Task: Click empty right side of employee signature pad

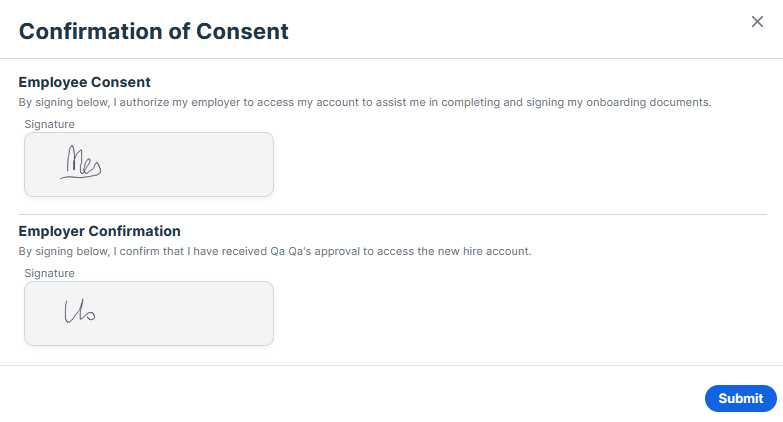Action: (x=220, y=164)
